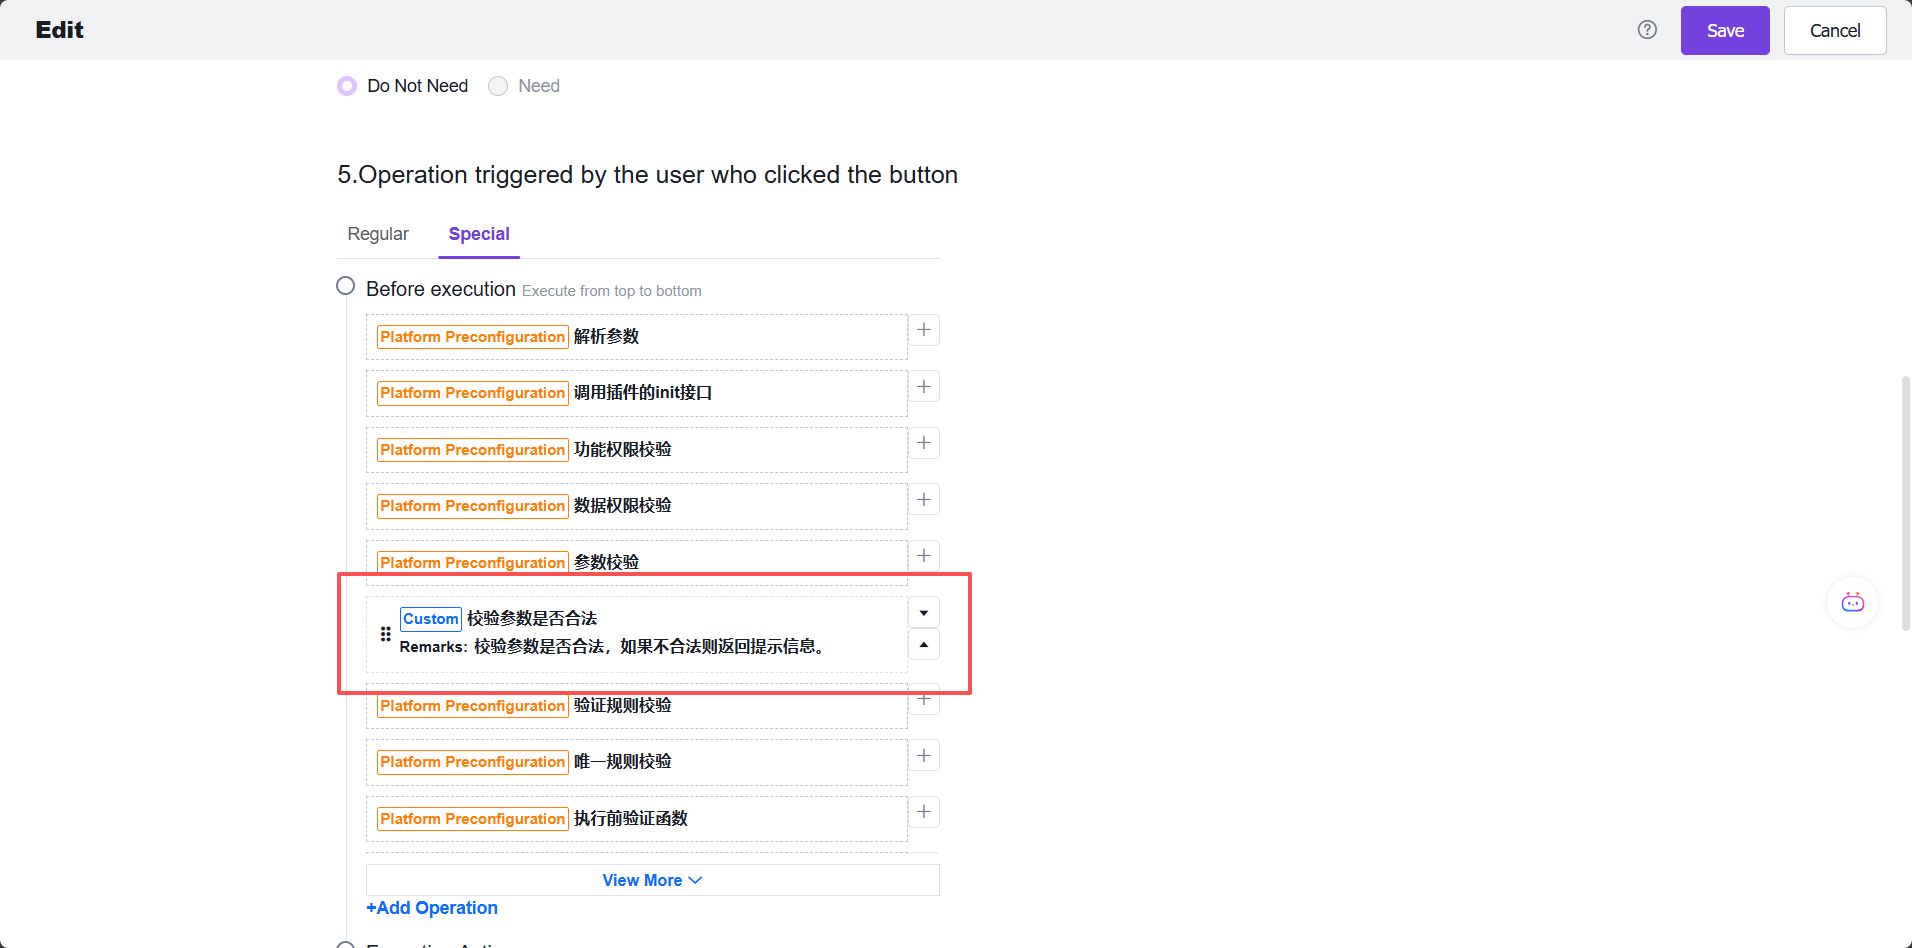The image size is (1912, 948).
Task: Select the Do Not Need radio button
Action: coord(346,85)
